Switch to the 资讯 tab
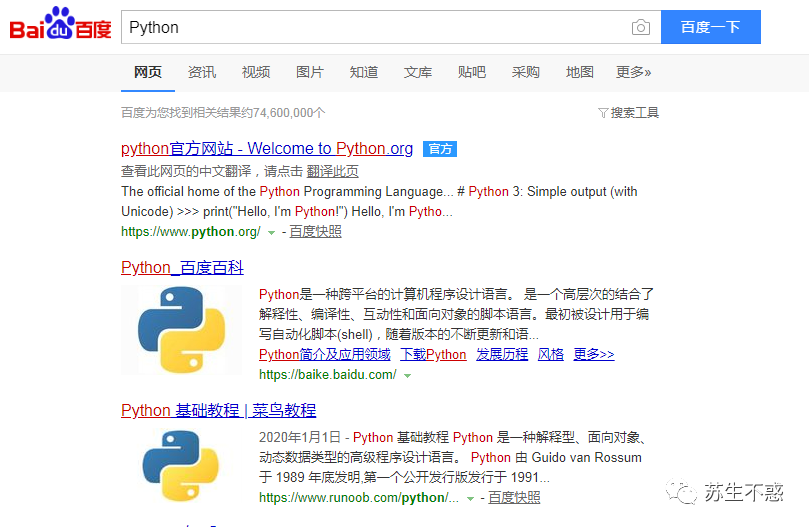 pos(202,72)
